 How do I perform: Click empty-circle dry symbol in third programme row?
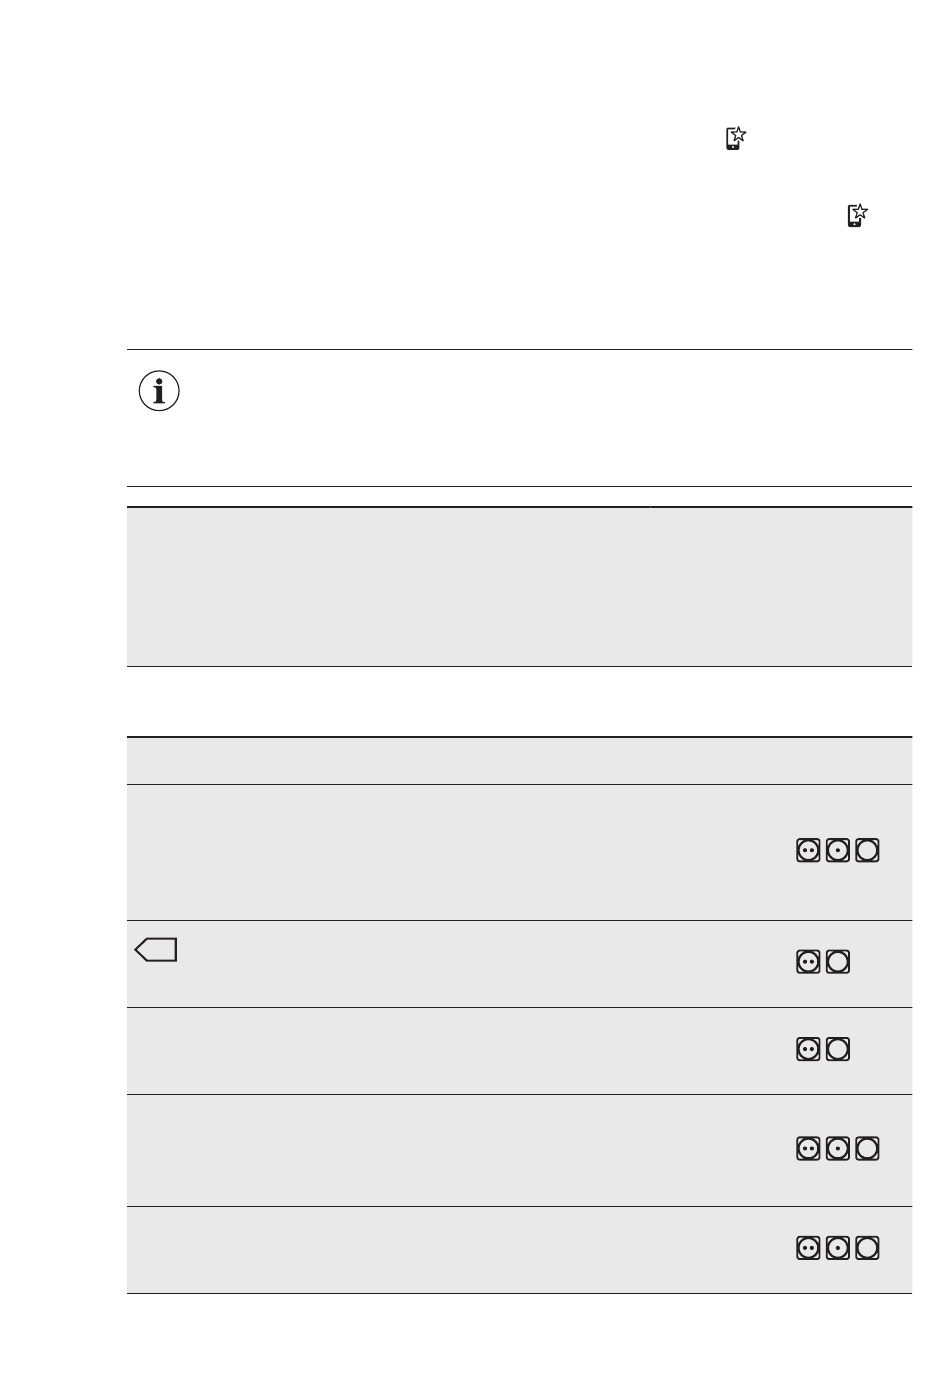click(838, 1049)
